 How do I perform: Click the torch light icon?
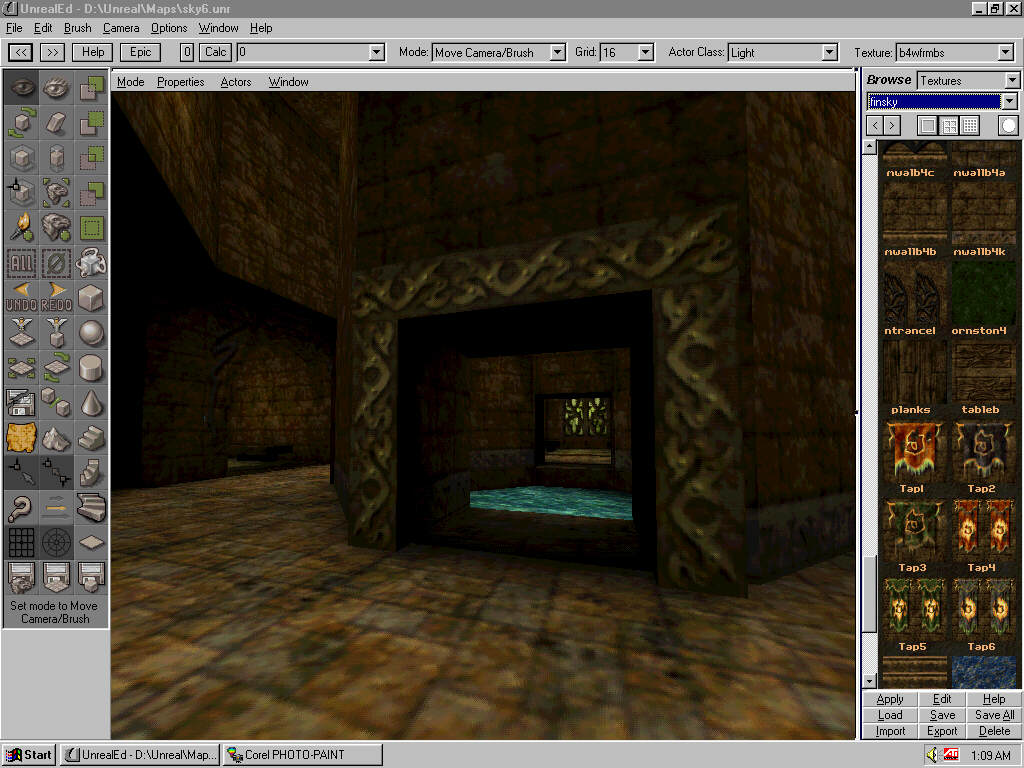coord(21,227)
